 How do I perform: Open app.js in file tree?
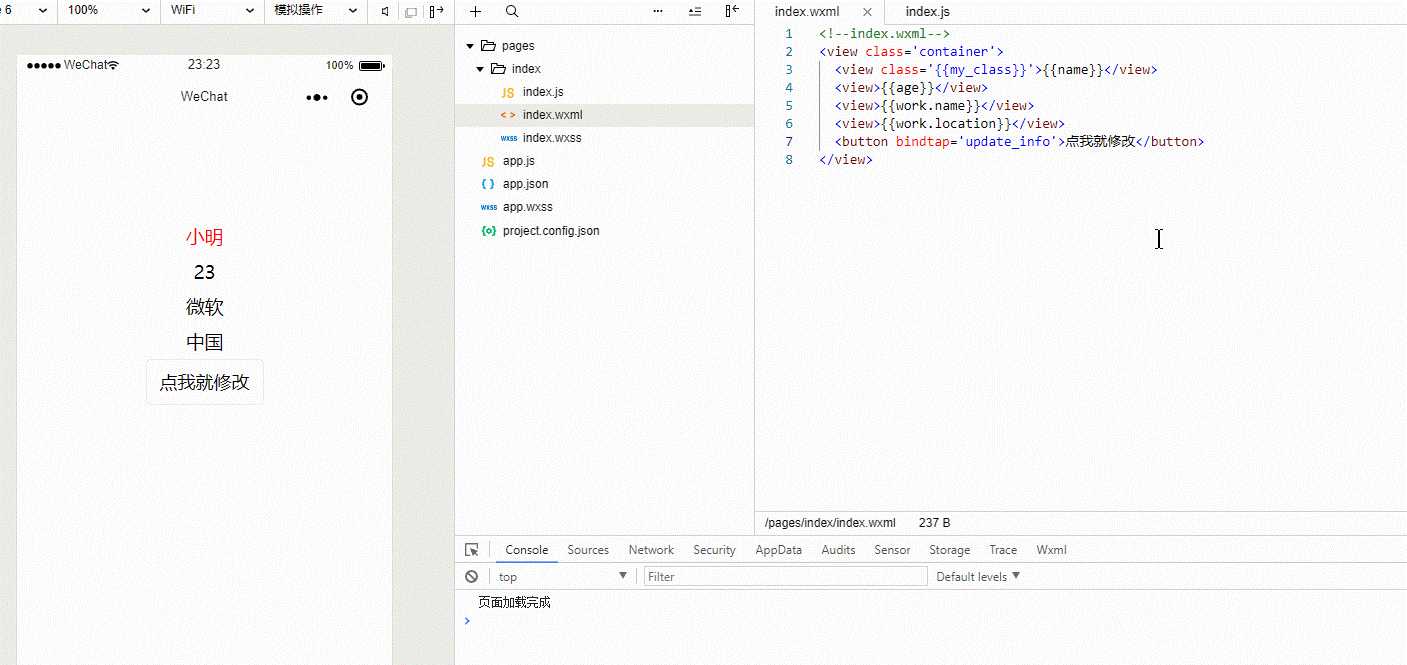point(519,161)
